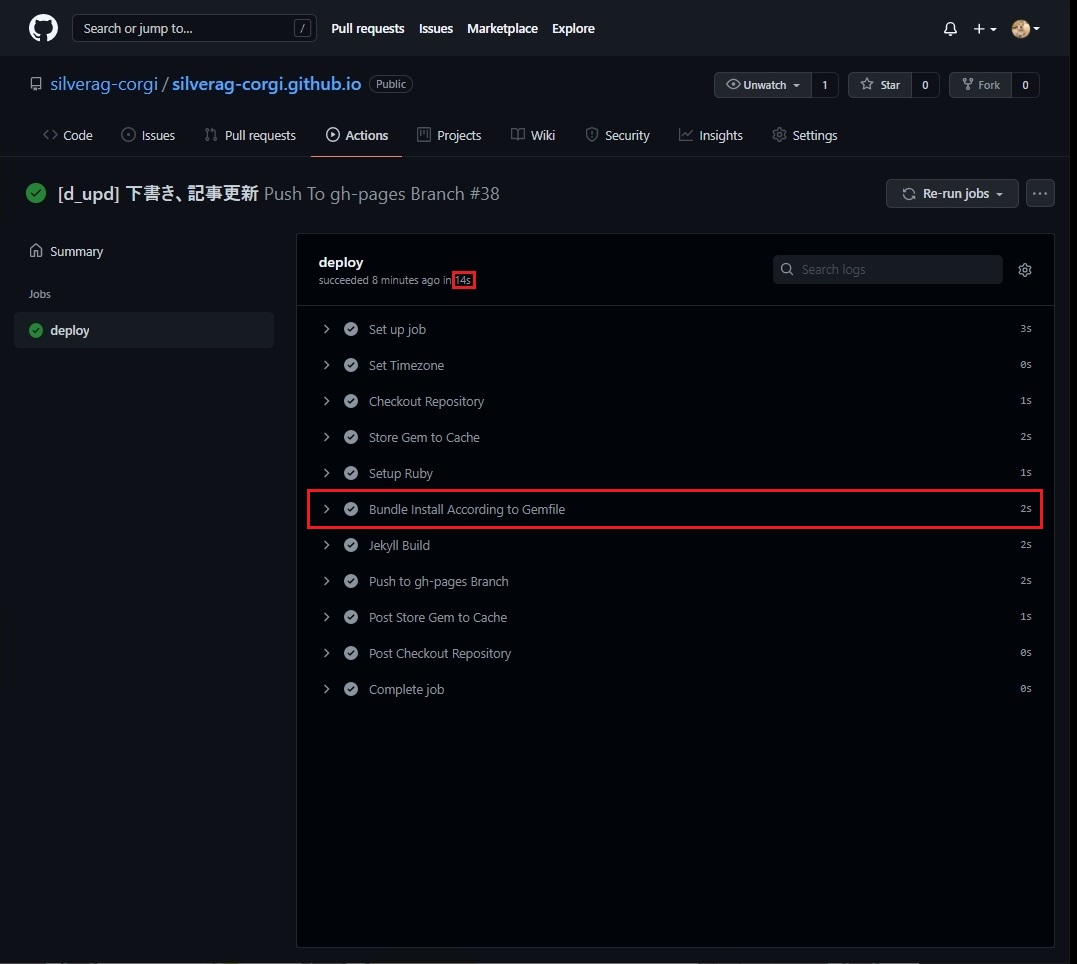
Task: Click the Set Timezone status check icon
Action: tap(351, 365)
